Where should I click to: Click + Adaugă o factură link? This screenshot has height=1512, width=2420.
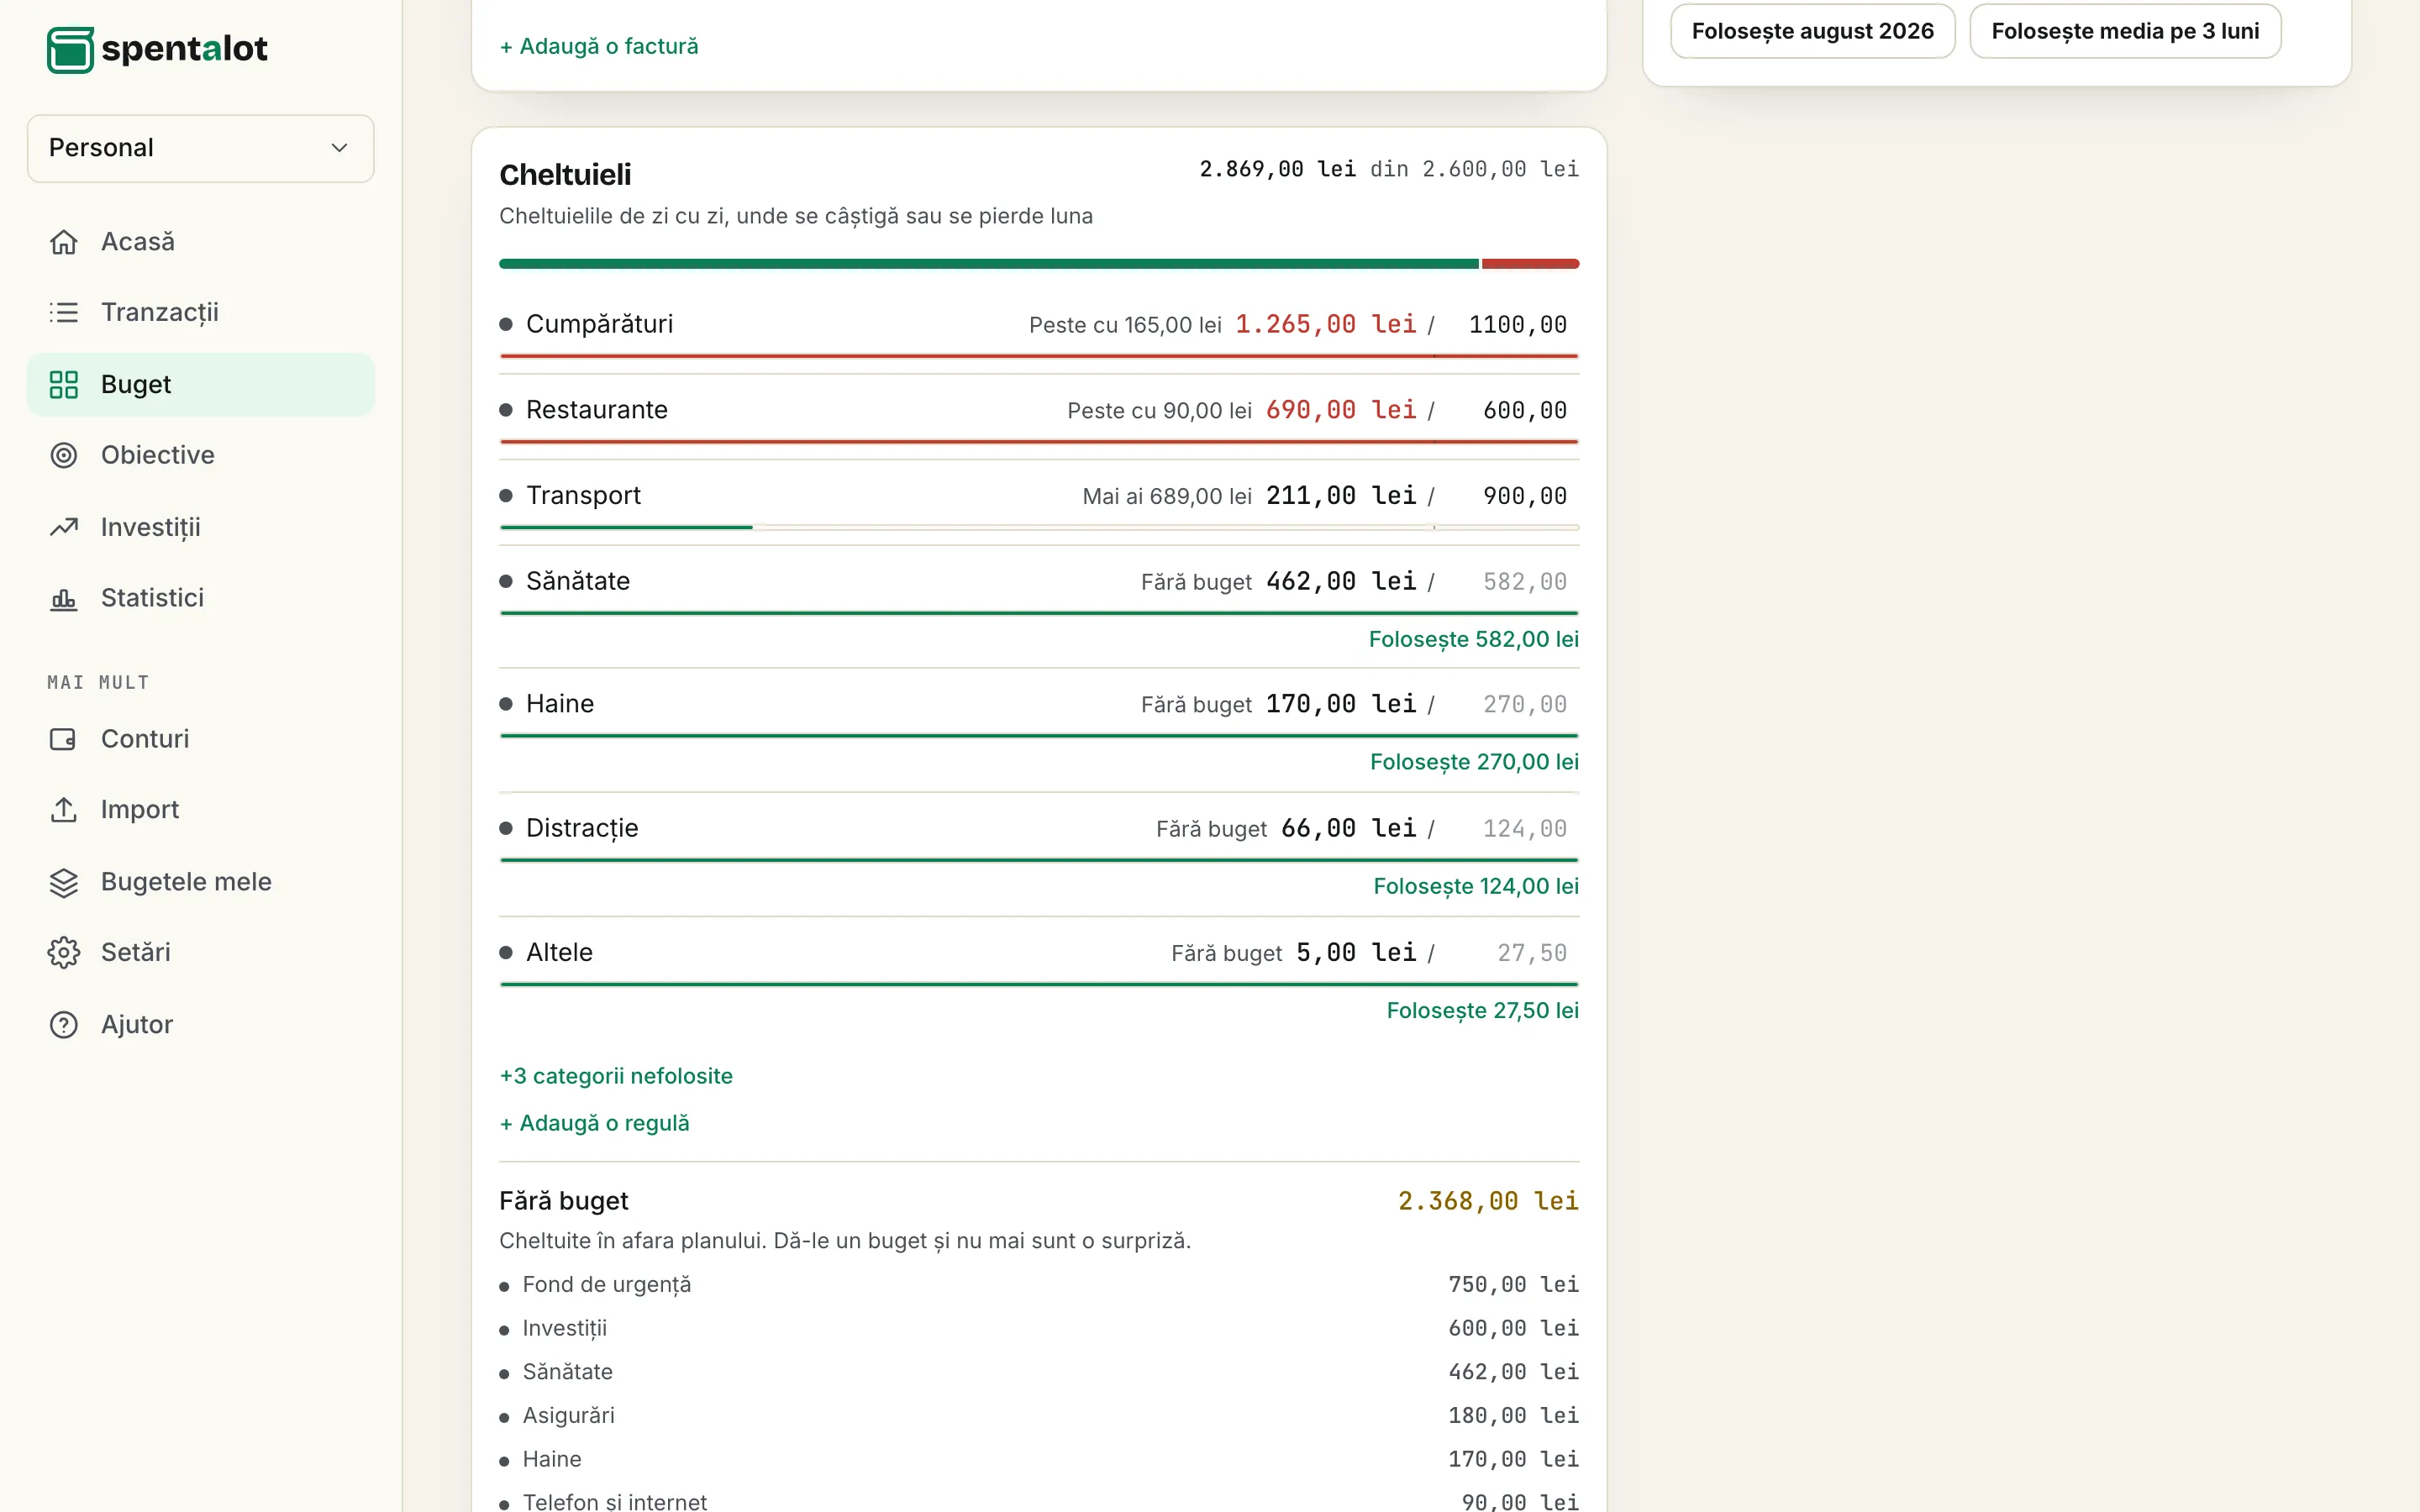click(599, 46)
